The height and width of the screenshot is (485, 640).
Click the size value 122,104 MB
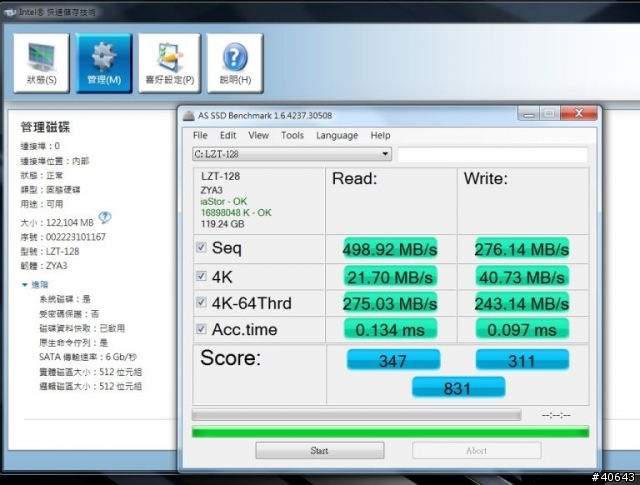(x=69, y=223)
